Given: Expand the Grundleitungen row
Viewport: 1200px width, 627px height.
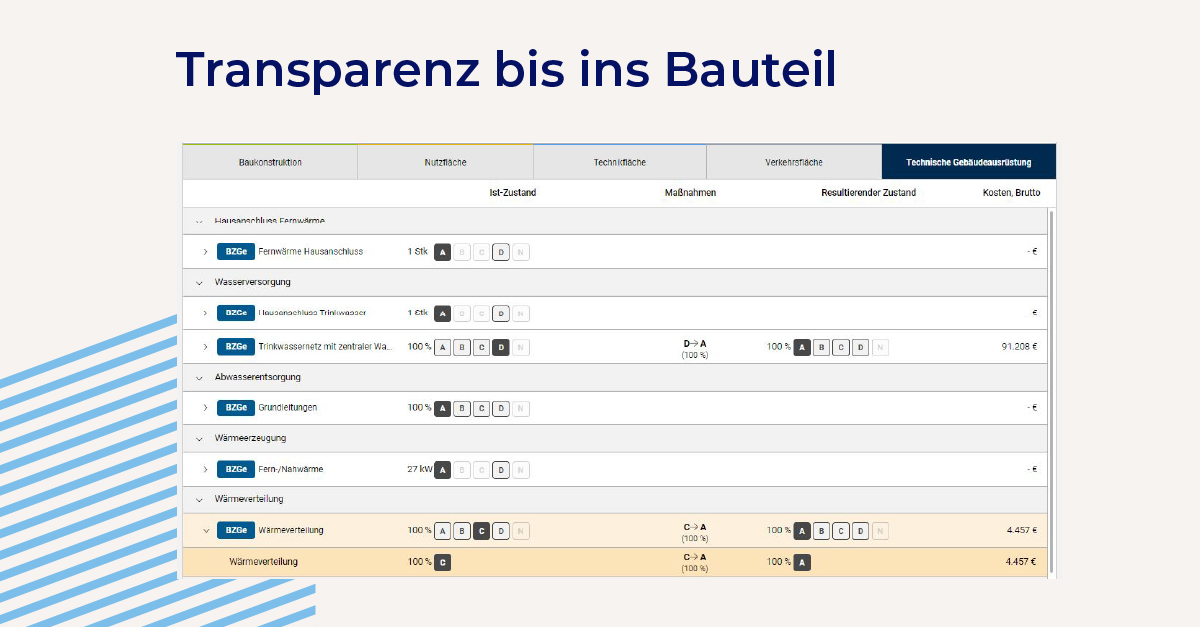Looking at the screenshot, I should (206, 408).
